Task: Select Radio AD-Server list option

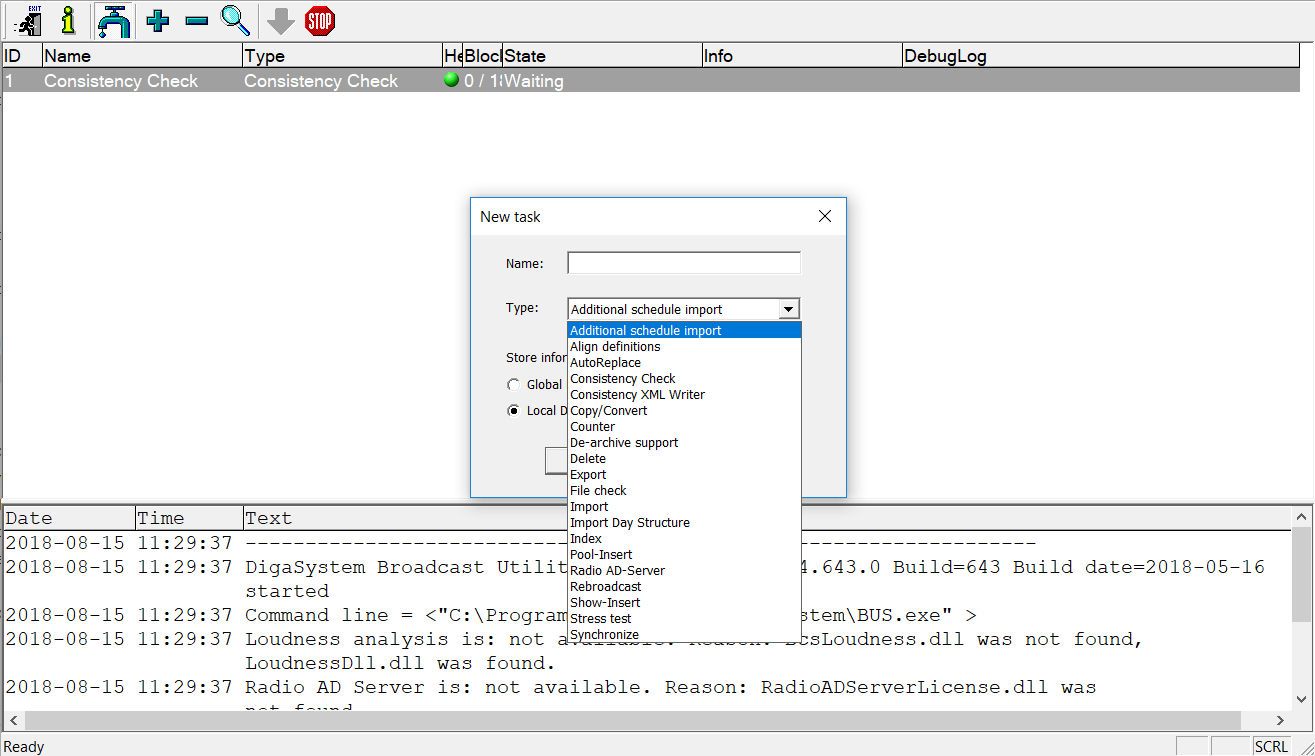Action: point(617,571)
